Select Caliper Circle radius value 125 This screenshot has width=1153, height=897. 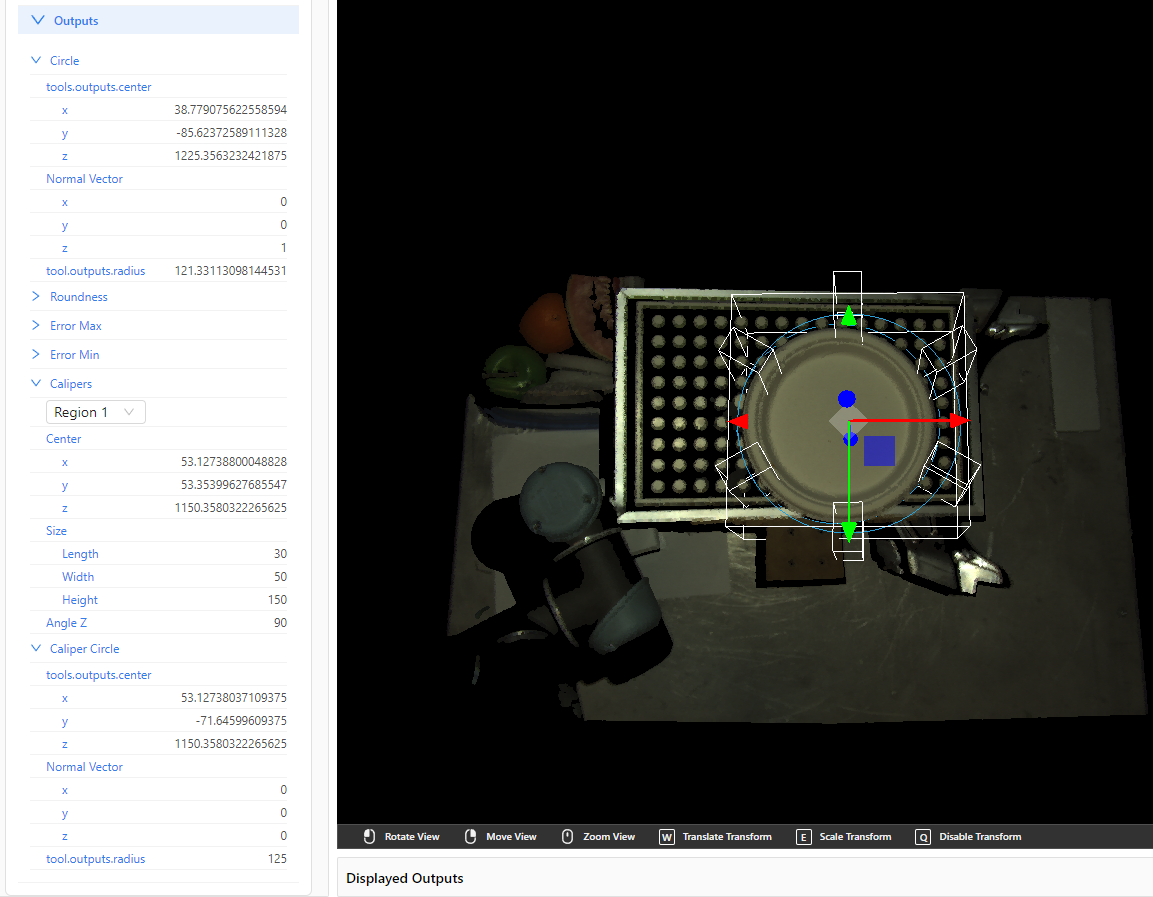[277, 859]
